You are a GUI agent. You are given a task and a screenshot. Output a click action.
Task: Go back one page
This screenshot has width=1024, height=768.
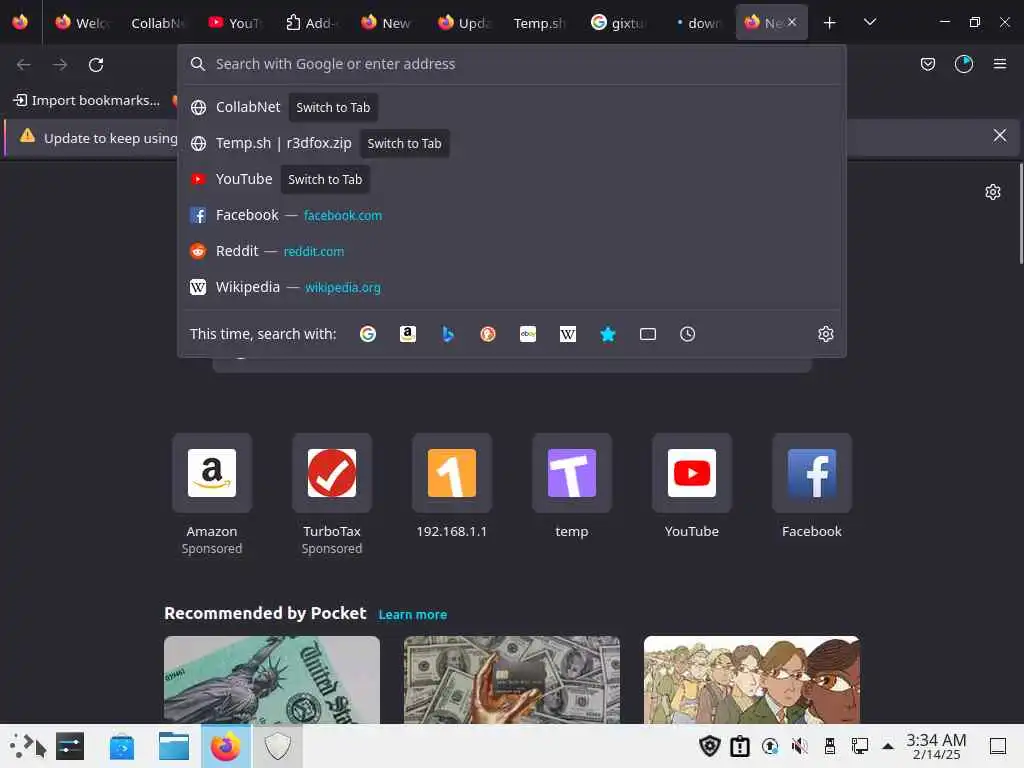[24, 65]
